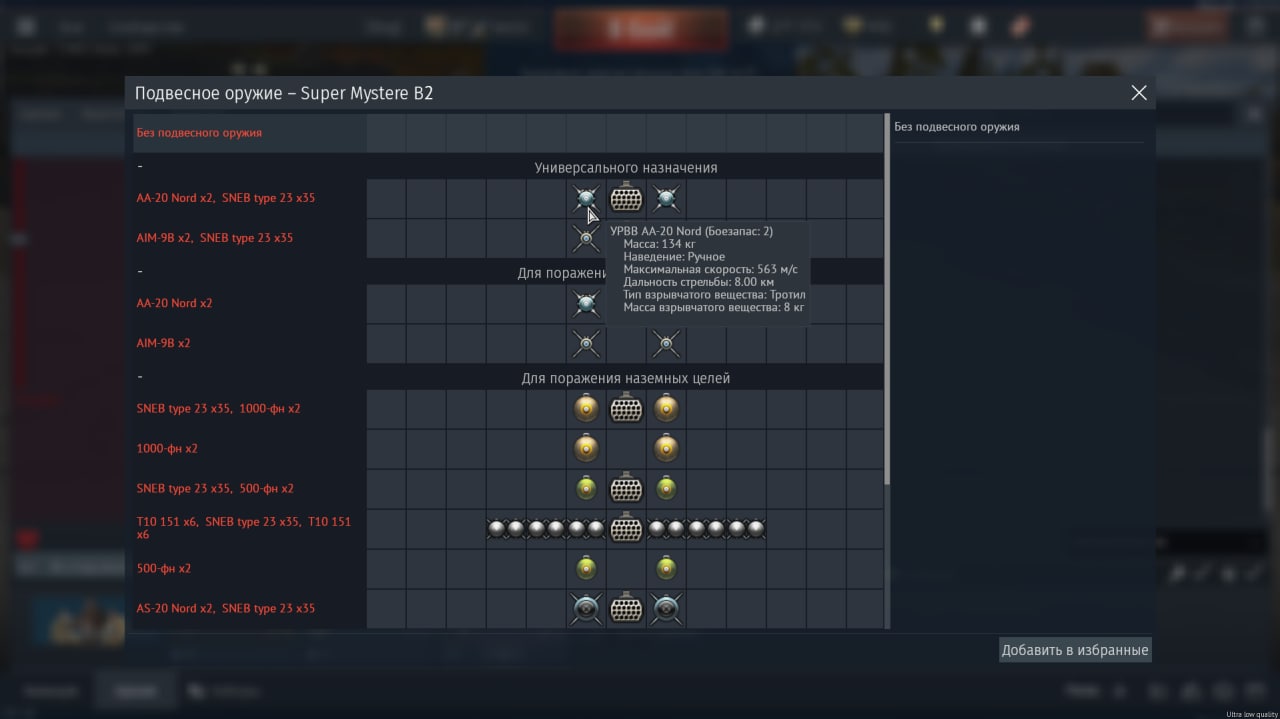Screen dimensions: 1280x719
Task: Click the Универсального назначения section header
Action: pos(626,168)
